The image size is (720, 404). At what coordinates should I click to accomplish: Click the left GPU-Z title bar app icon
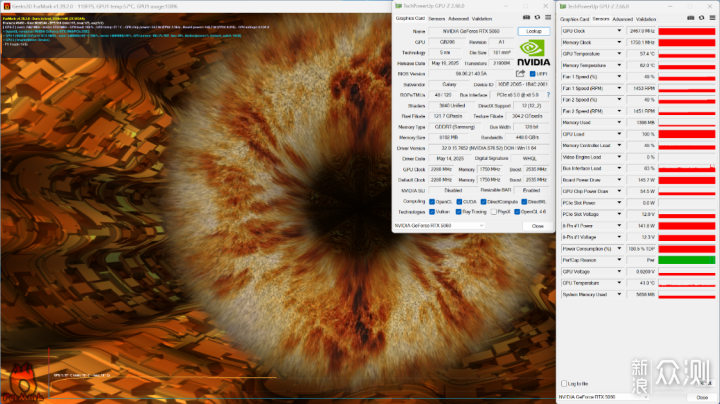click(398, 6)
